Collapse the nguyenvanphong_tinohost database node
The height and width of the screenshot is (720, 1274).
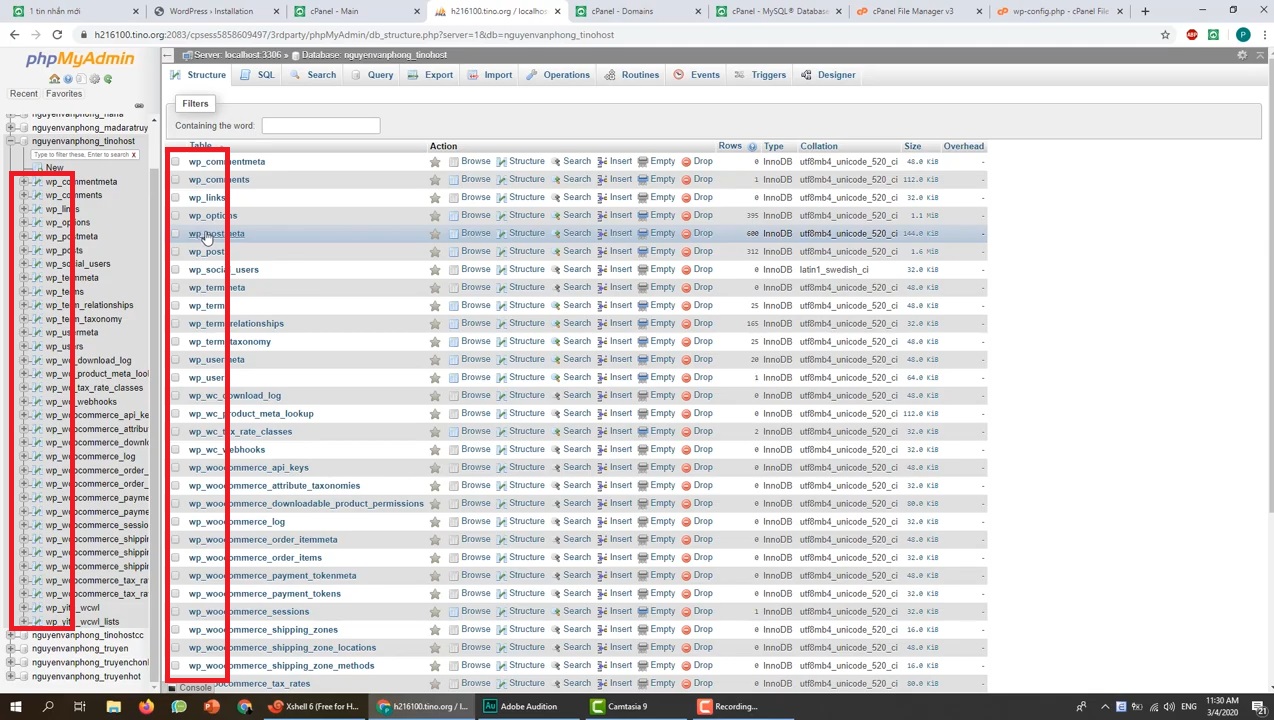tap(10, 141)
